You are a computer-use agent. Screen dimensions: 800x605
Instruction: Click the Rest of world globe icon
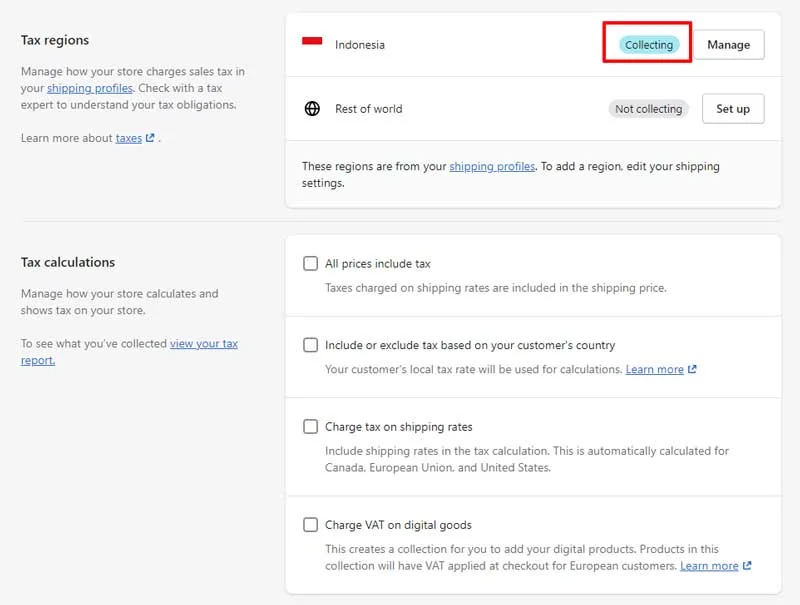point(312,109)
